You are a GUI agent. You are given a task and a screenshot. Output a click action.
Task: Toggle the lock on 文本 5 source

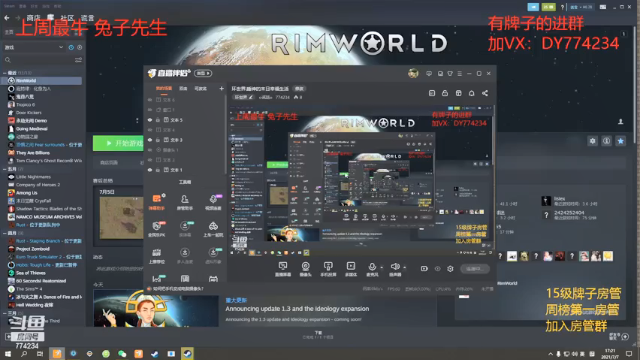click(158, 120)
